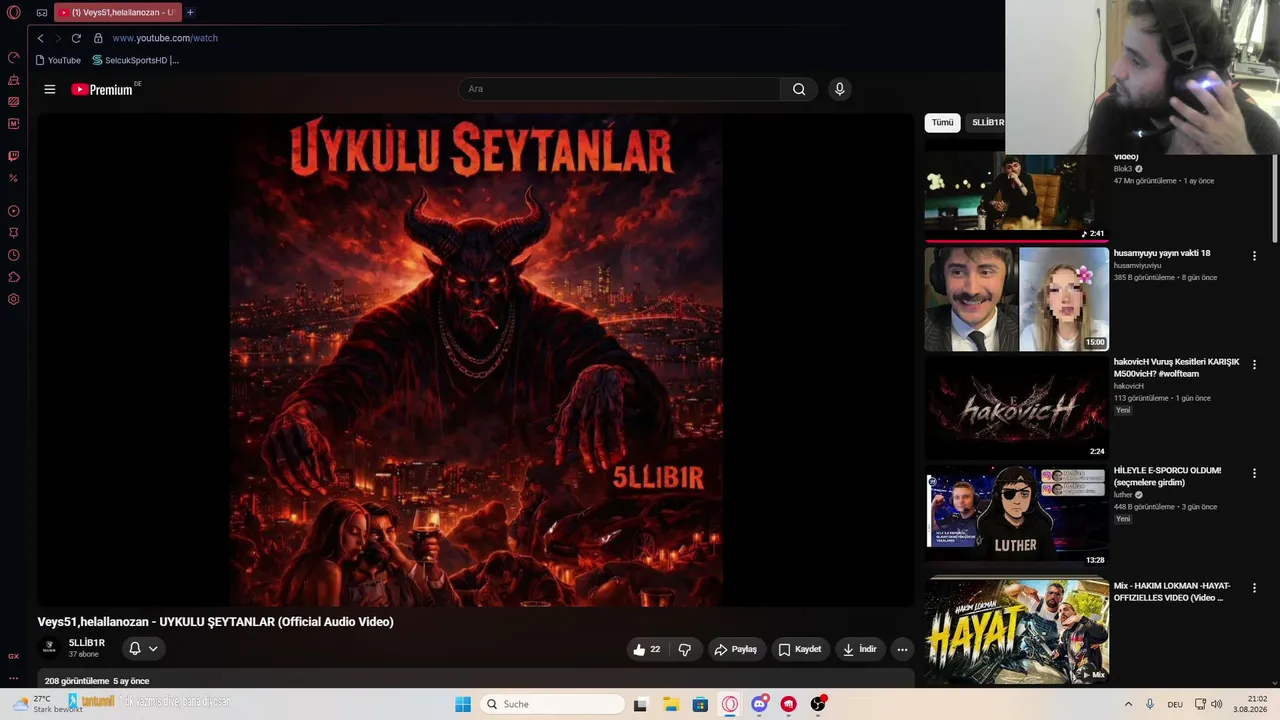
Task: Open the pinboards pin icon in sidebar
Action: (x=14, y=233)
